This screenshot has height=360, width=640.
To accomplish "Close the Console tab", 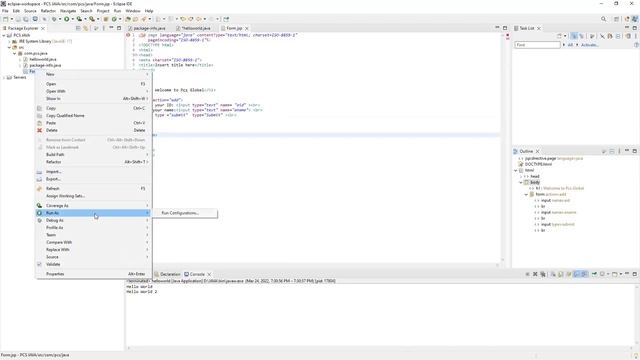I will [209, 274].
